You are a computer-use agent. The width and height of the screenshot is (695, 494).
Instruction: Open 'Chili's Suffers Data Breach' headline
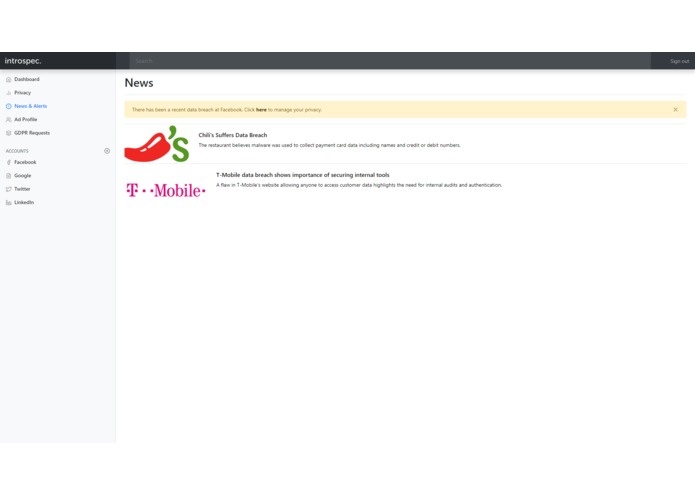coord(233,135)
